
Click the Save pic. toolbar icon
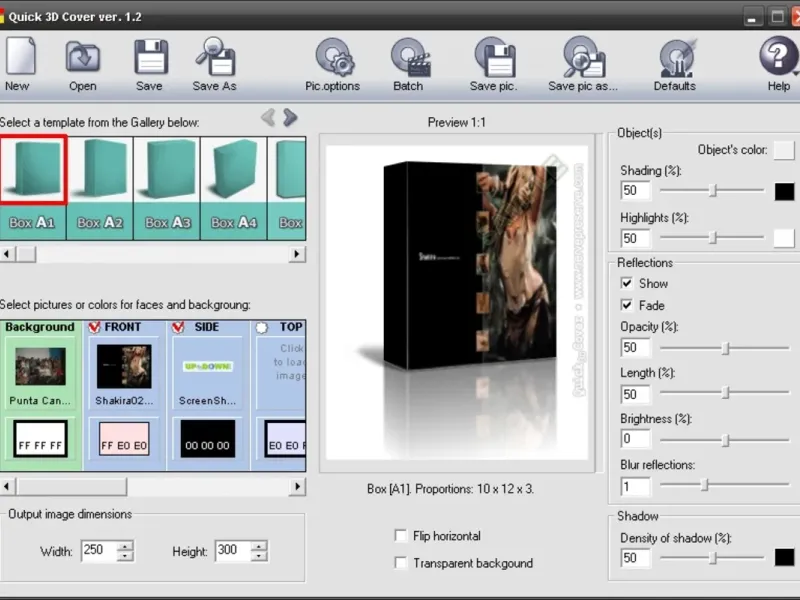(x=493, y=57)
